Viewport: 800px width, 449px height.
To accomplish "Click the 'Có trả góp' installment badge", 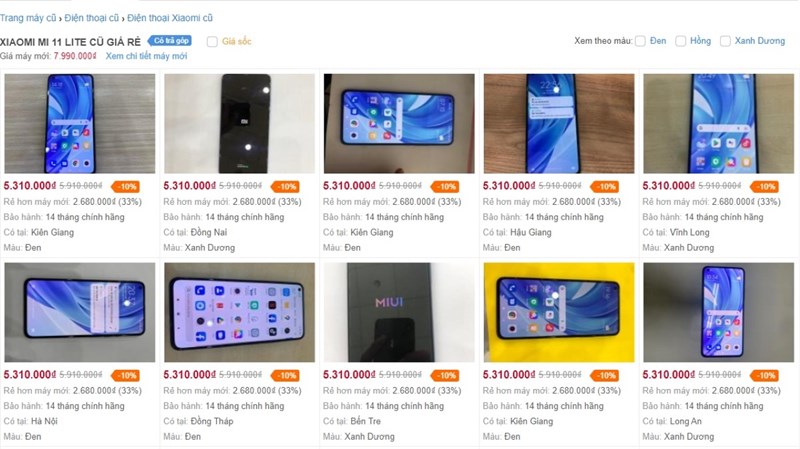I will click(169, 41).
